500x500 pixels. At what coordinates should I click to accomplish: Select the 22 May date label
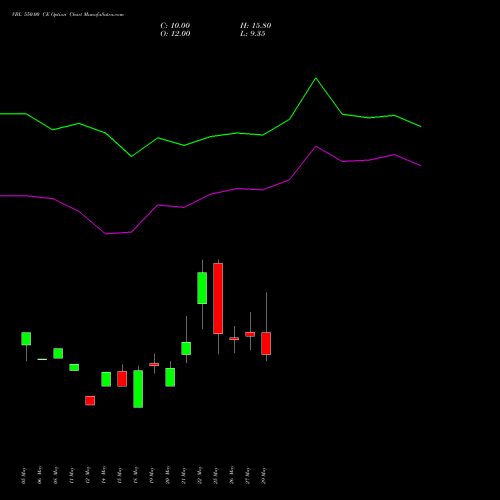(199, 475)
